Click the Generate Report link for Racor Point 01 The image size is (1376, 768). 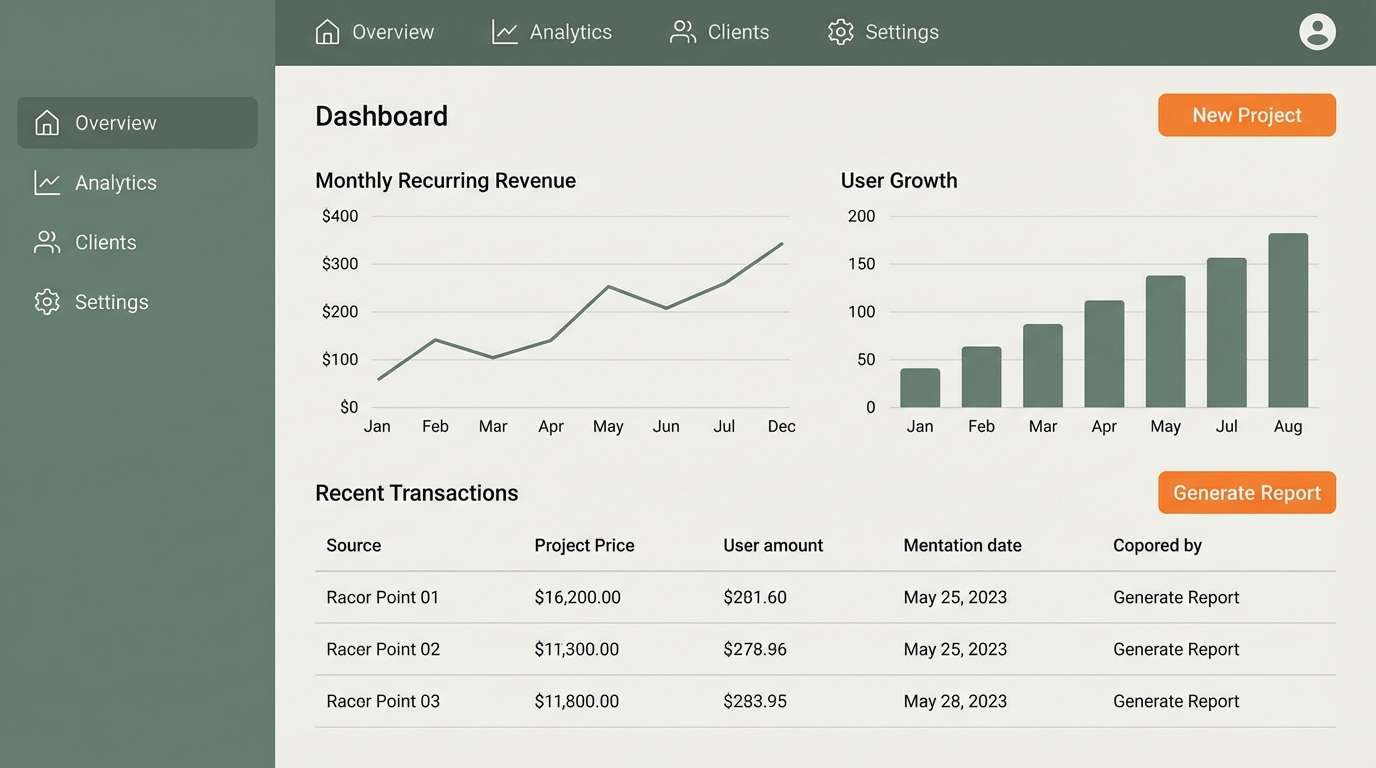pos(1176,596)
